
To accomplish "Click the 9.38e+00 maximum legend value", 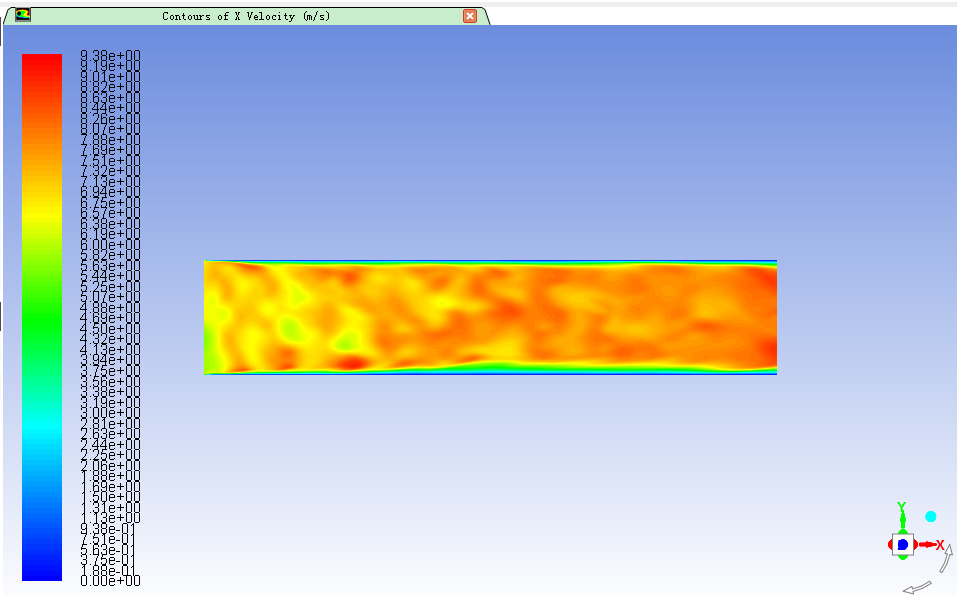I will [x=110, y=56].
